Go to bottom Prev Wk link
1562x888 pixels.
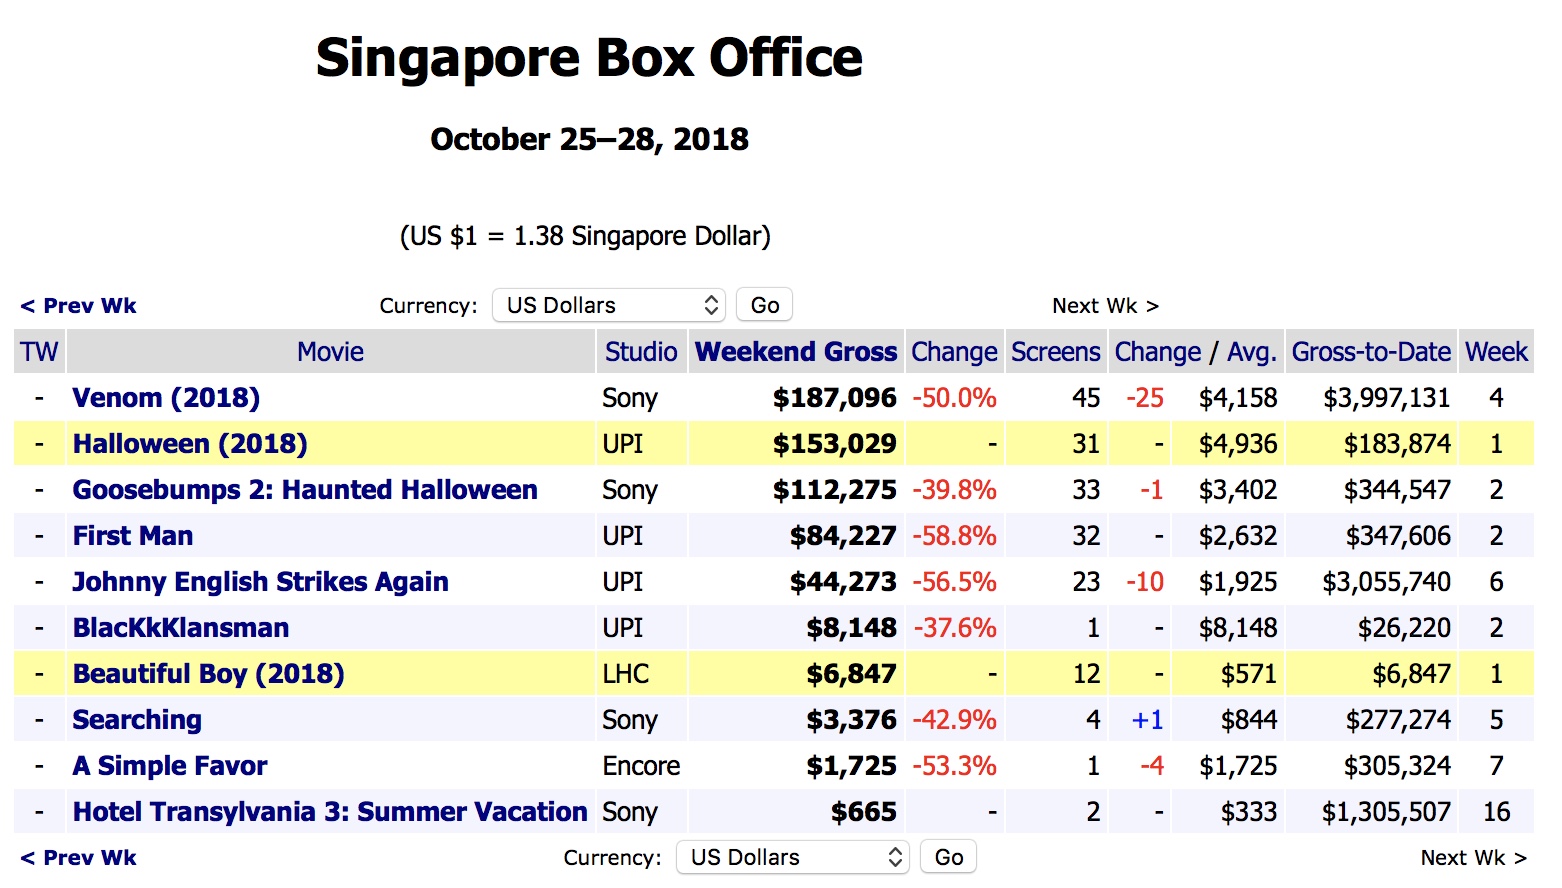coord(79,858)
